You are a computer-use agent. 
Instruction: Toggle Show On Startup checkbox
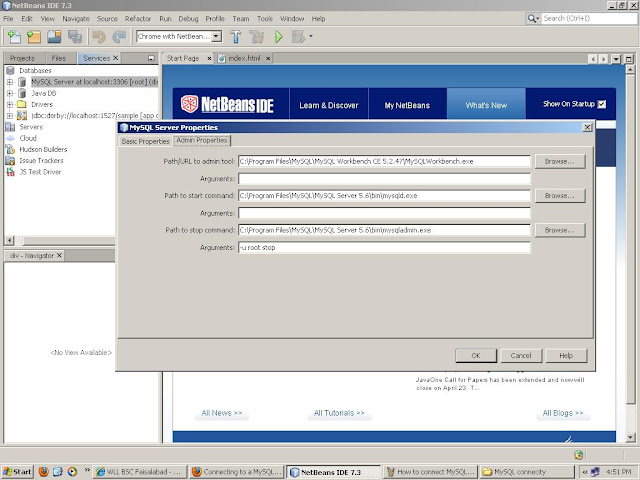pos(602,104)
